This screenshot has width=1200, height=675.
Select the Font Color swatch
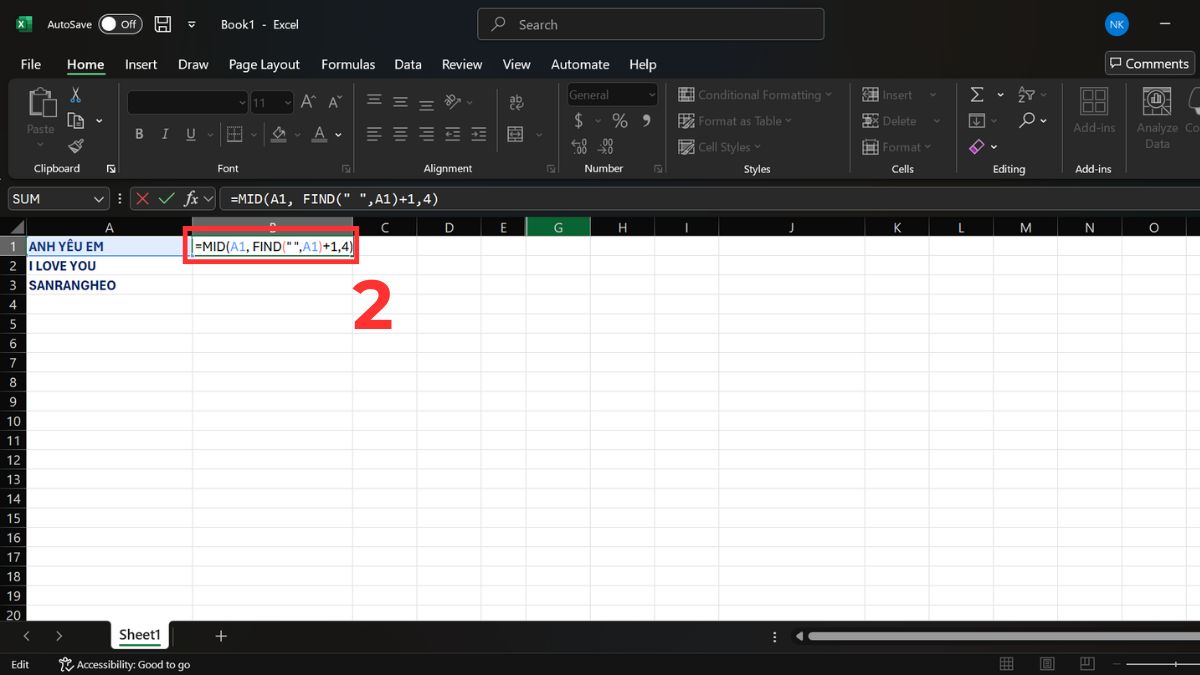[x=318, y=134]
